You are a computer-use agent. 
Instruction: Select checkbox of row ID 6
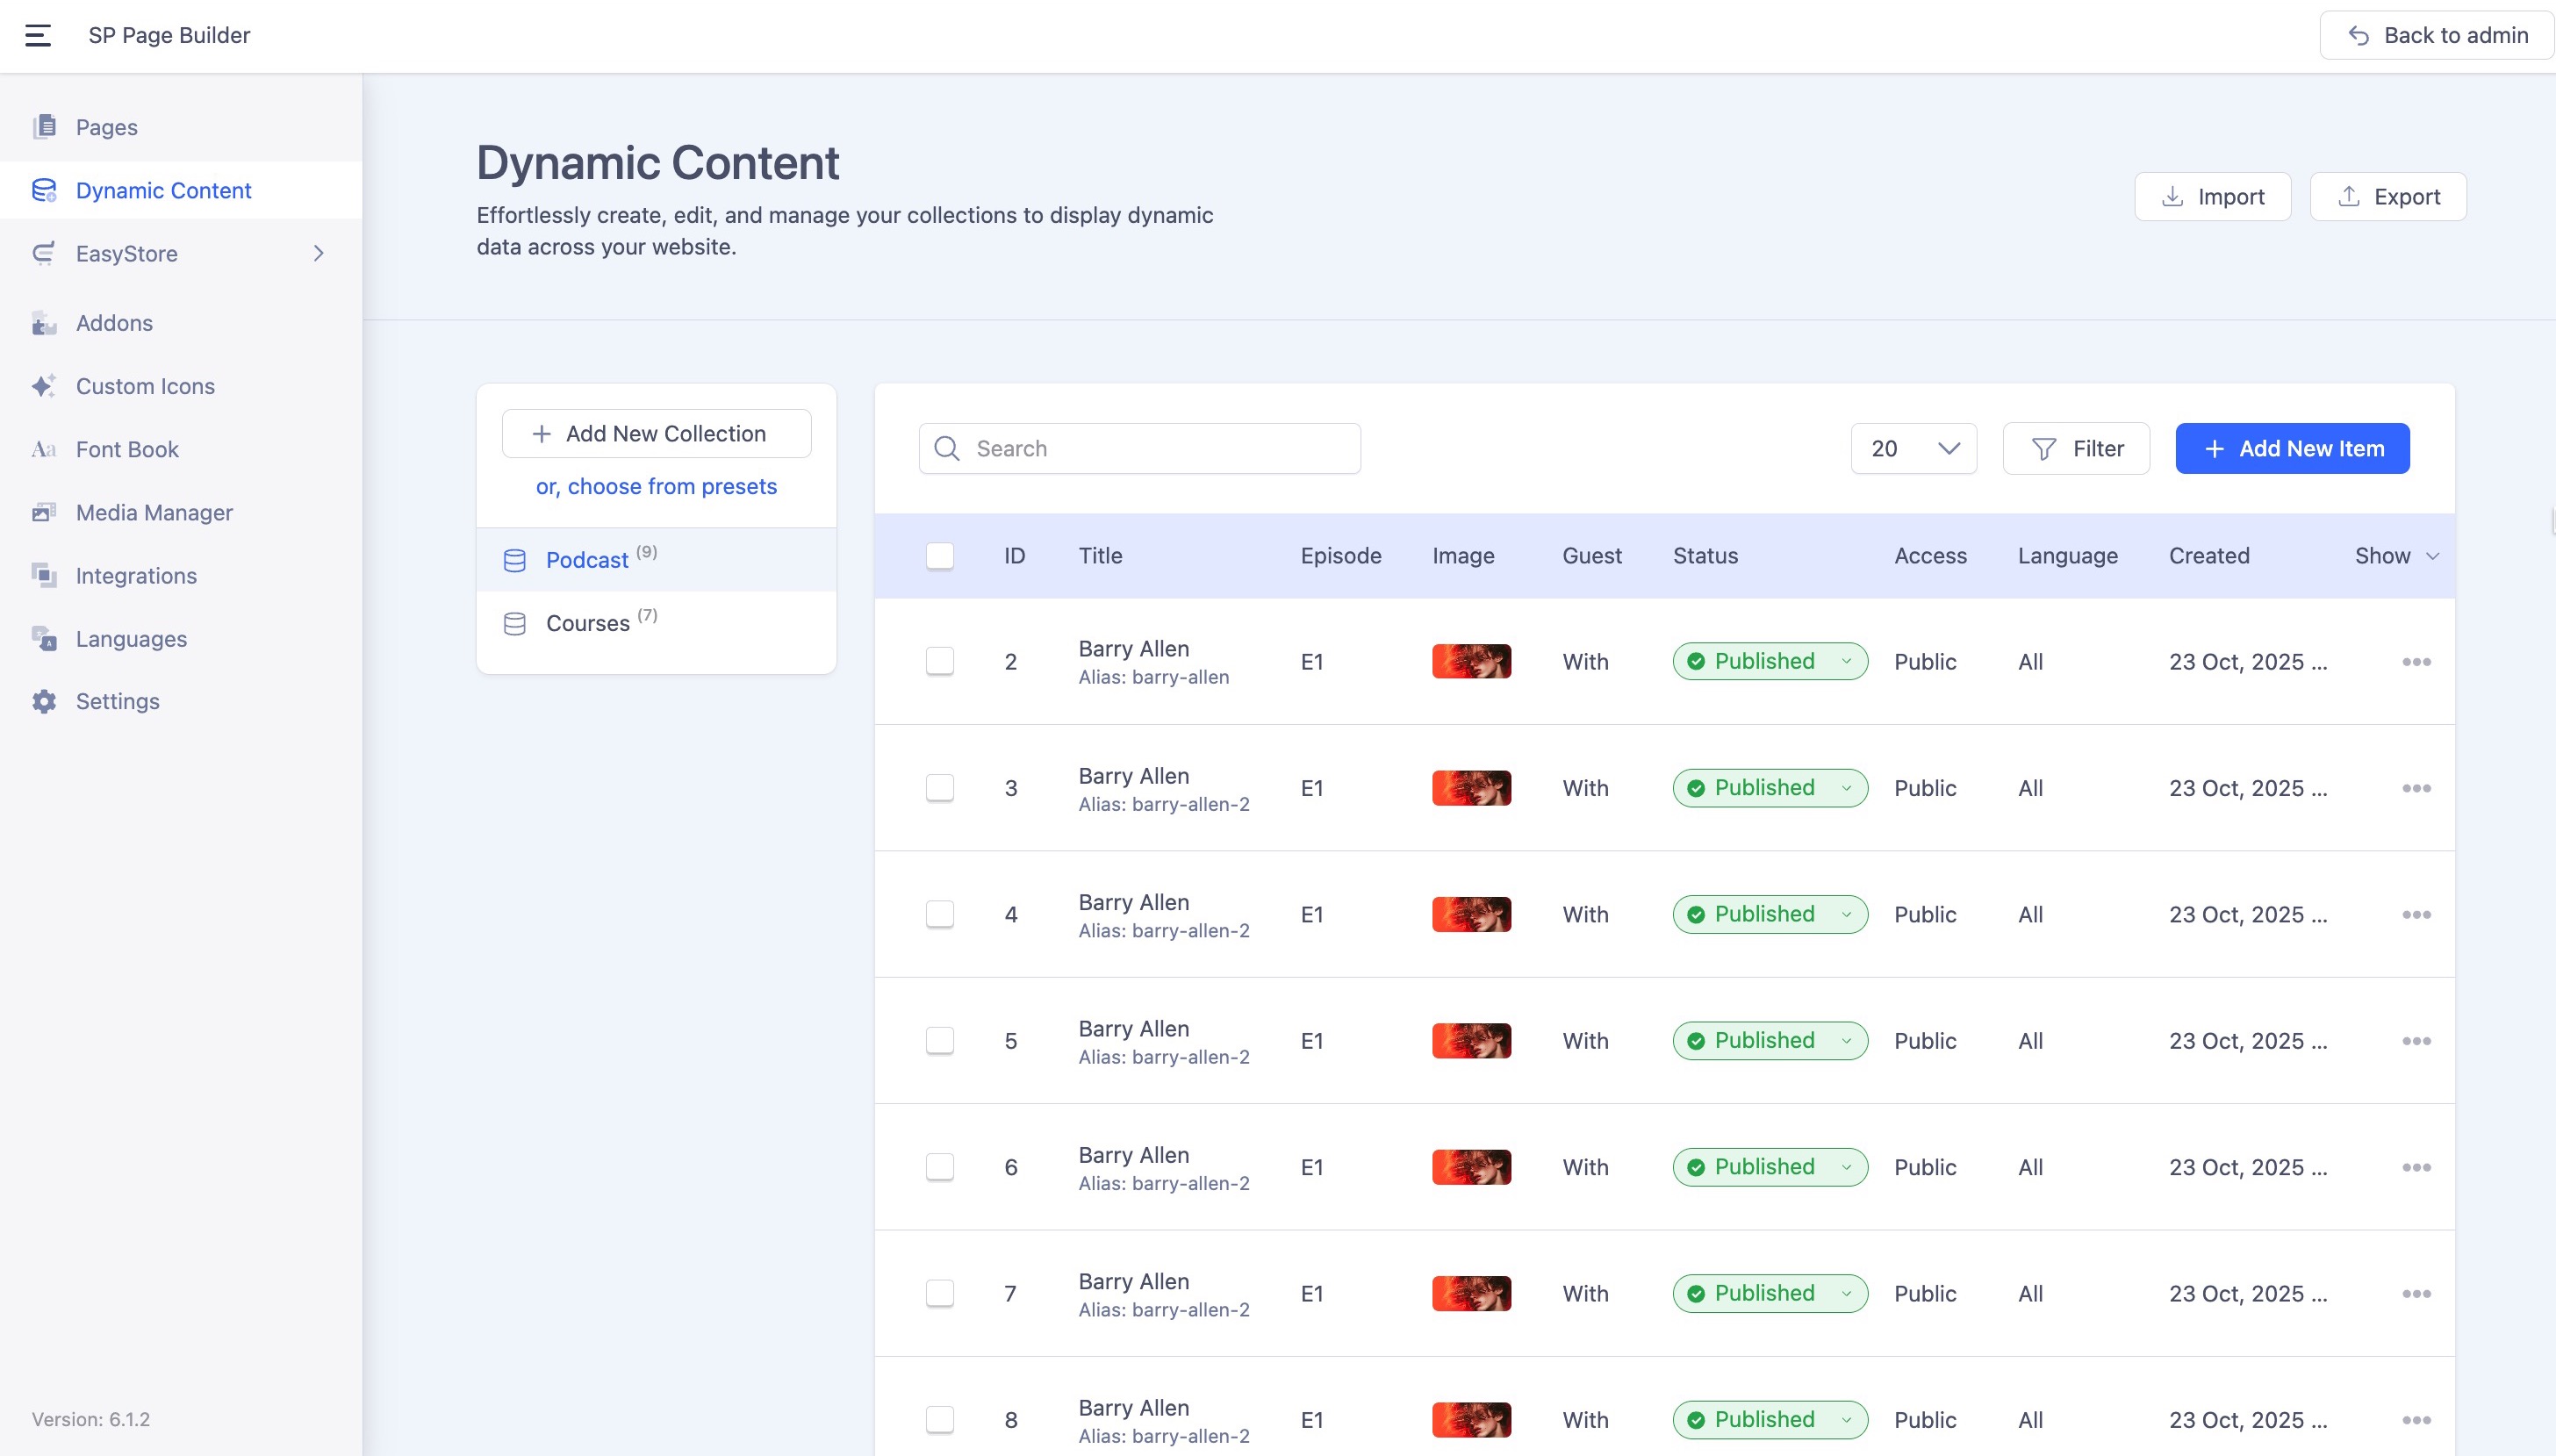pyautogui.click(x=939, y=1167)
